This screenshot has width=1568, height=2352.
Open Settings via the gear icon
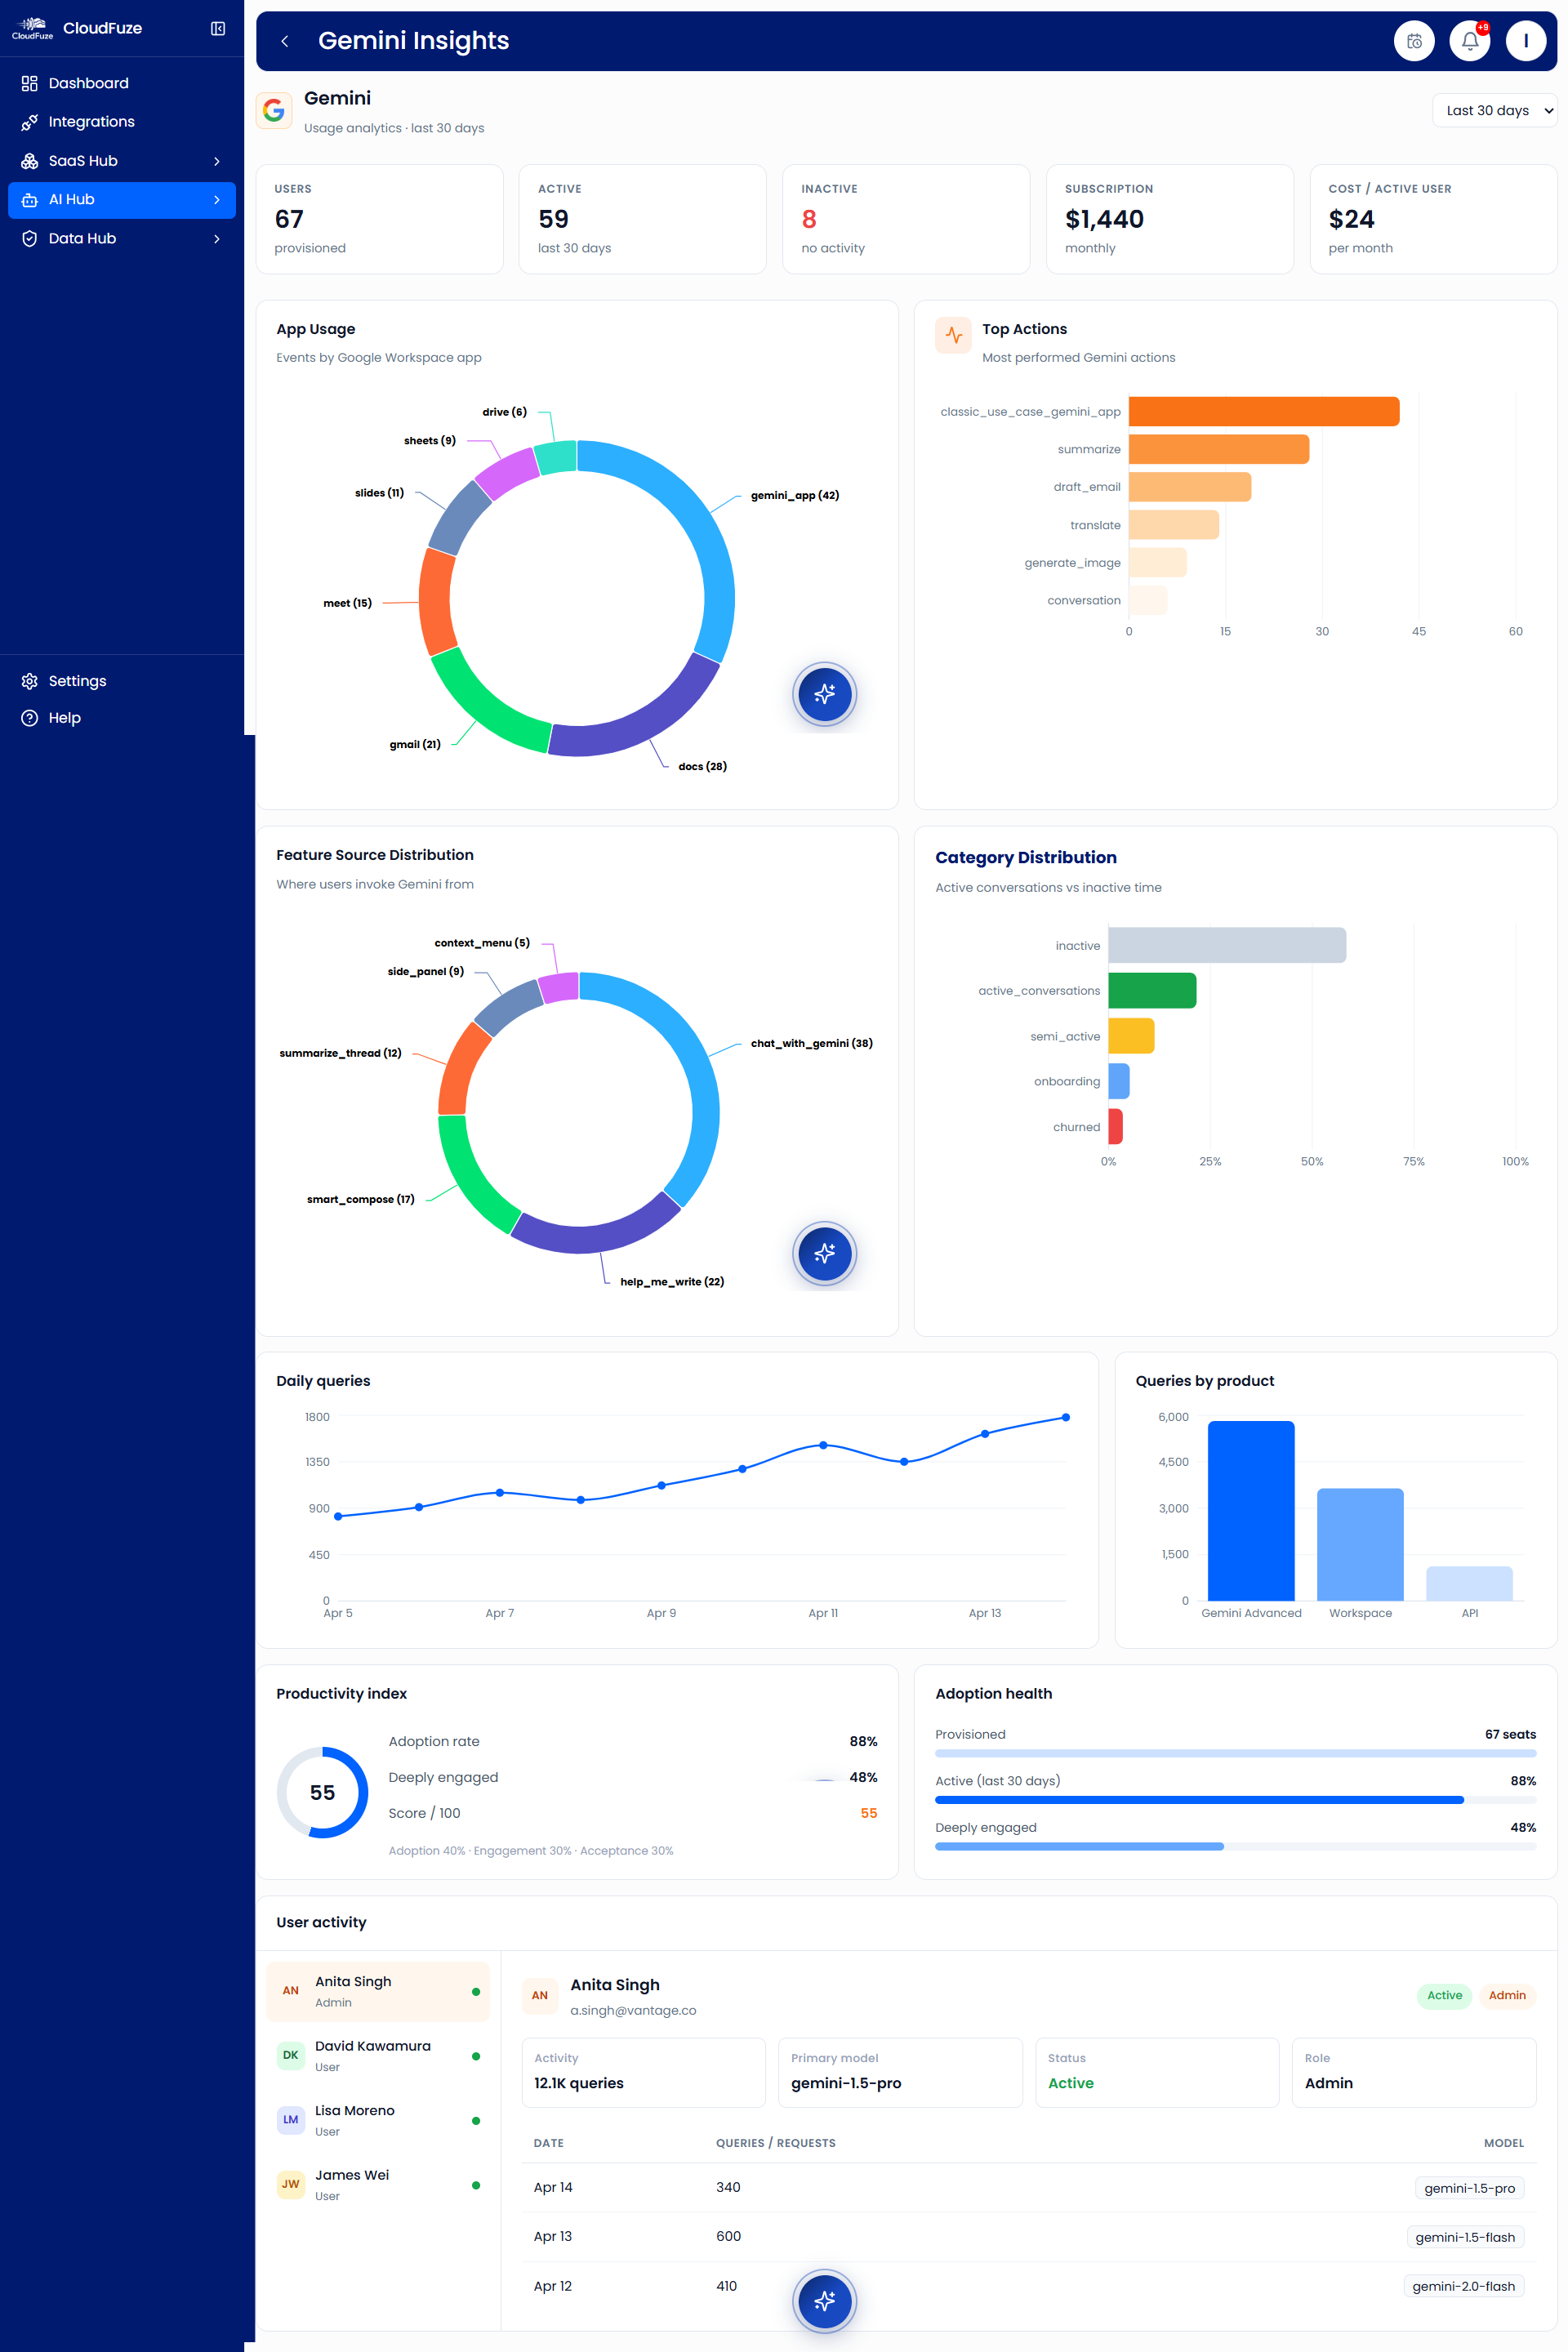30,681
